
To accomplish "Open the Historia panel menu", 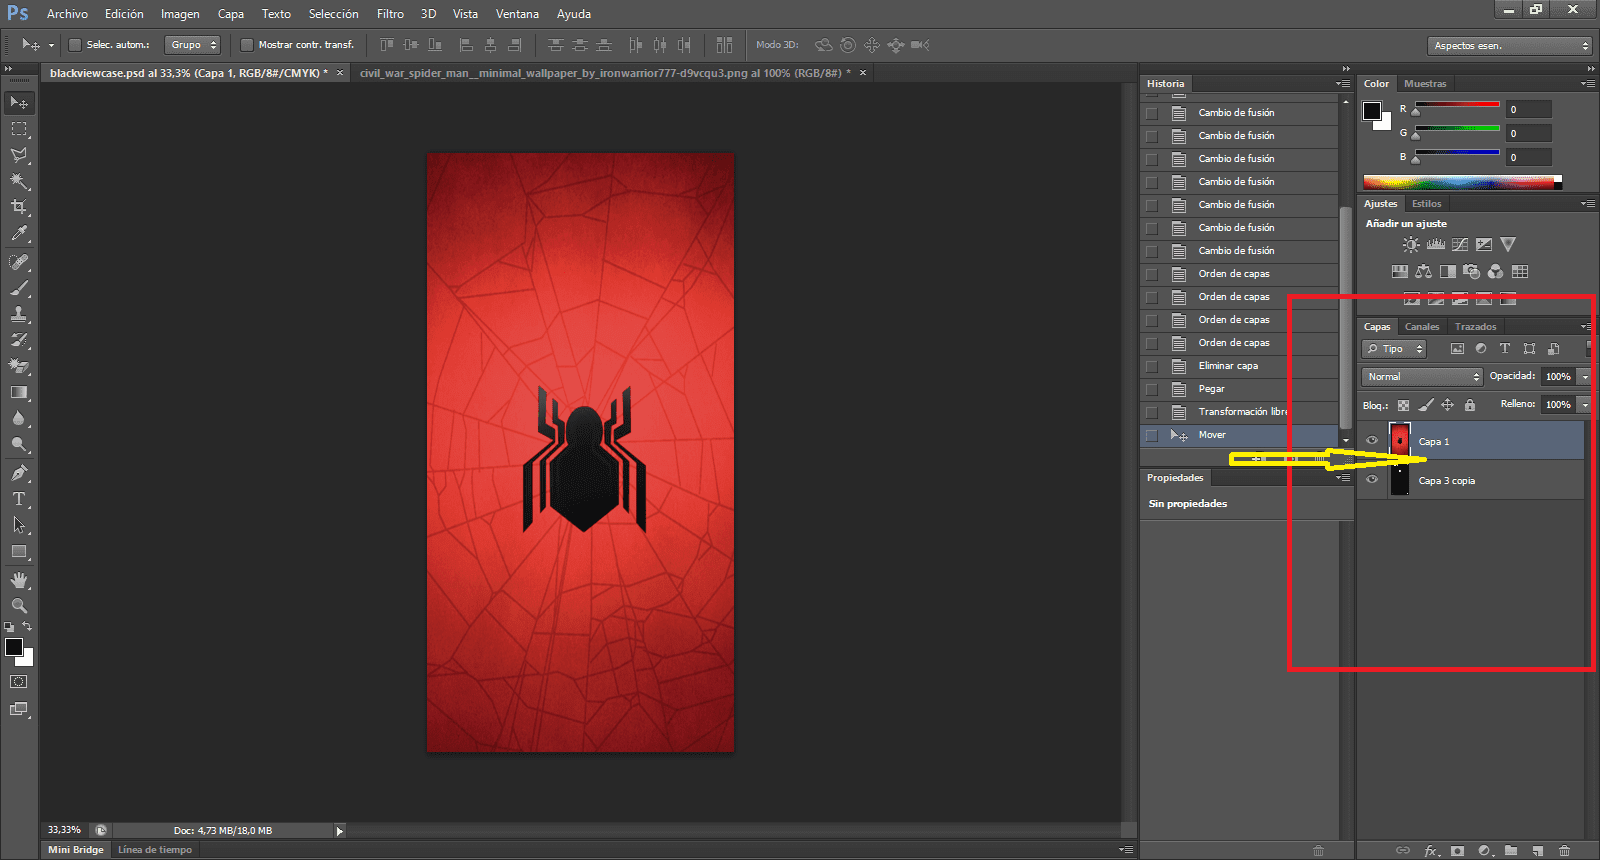I will point(1343,84).
